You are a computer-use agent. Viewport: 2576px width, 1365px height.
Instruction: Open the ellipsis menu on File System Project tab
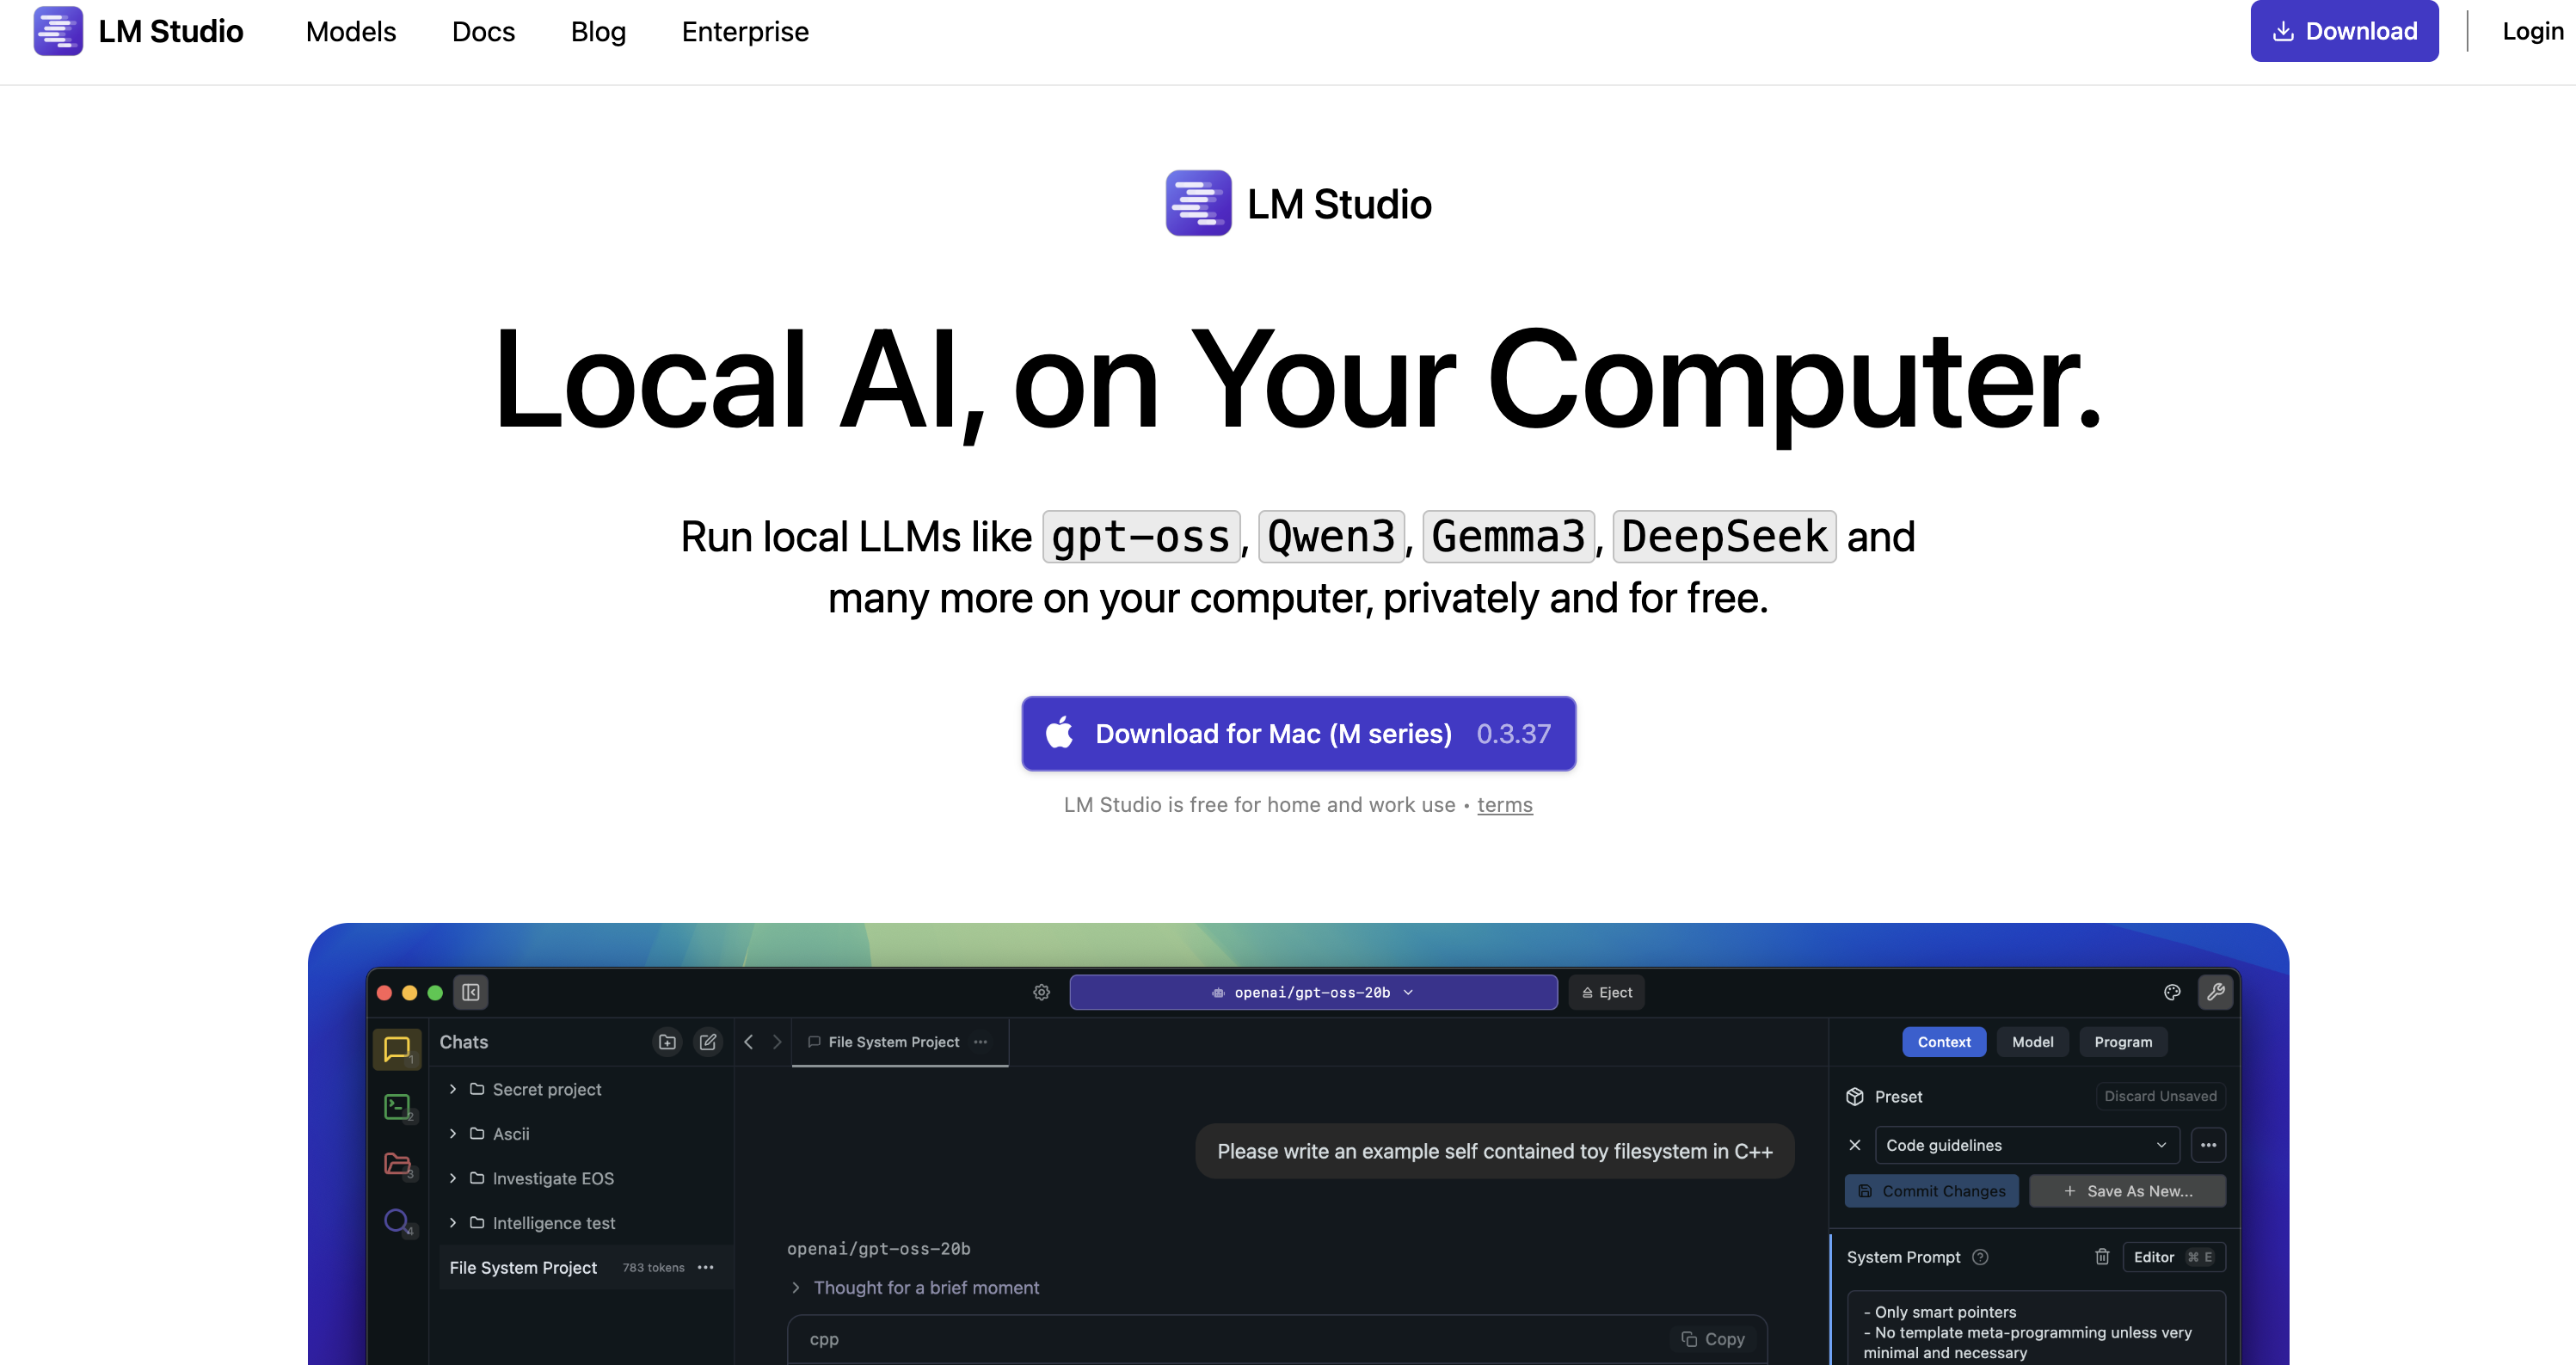pyautogui.click(x=981, y=1042)
